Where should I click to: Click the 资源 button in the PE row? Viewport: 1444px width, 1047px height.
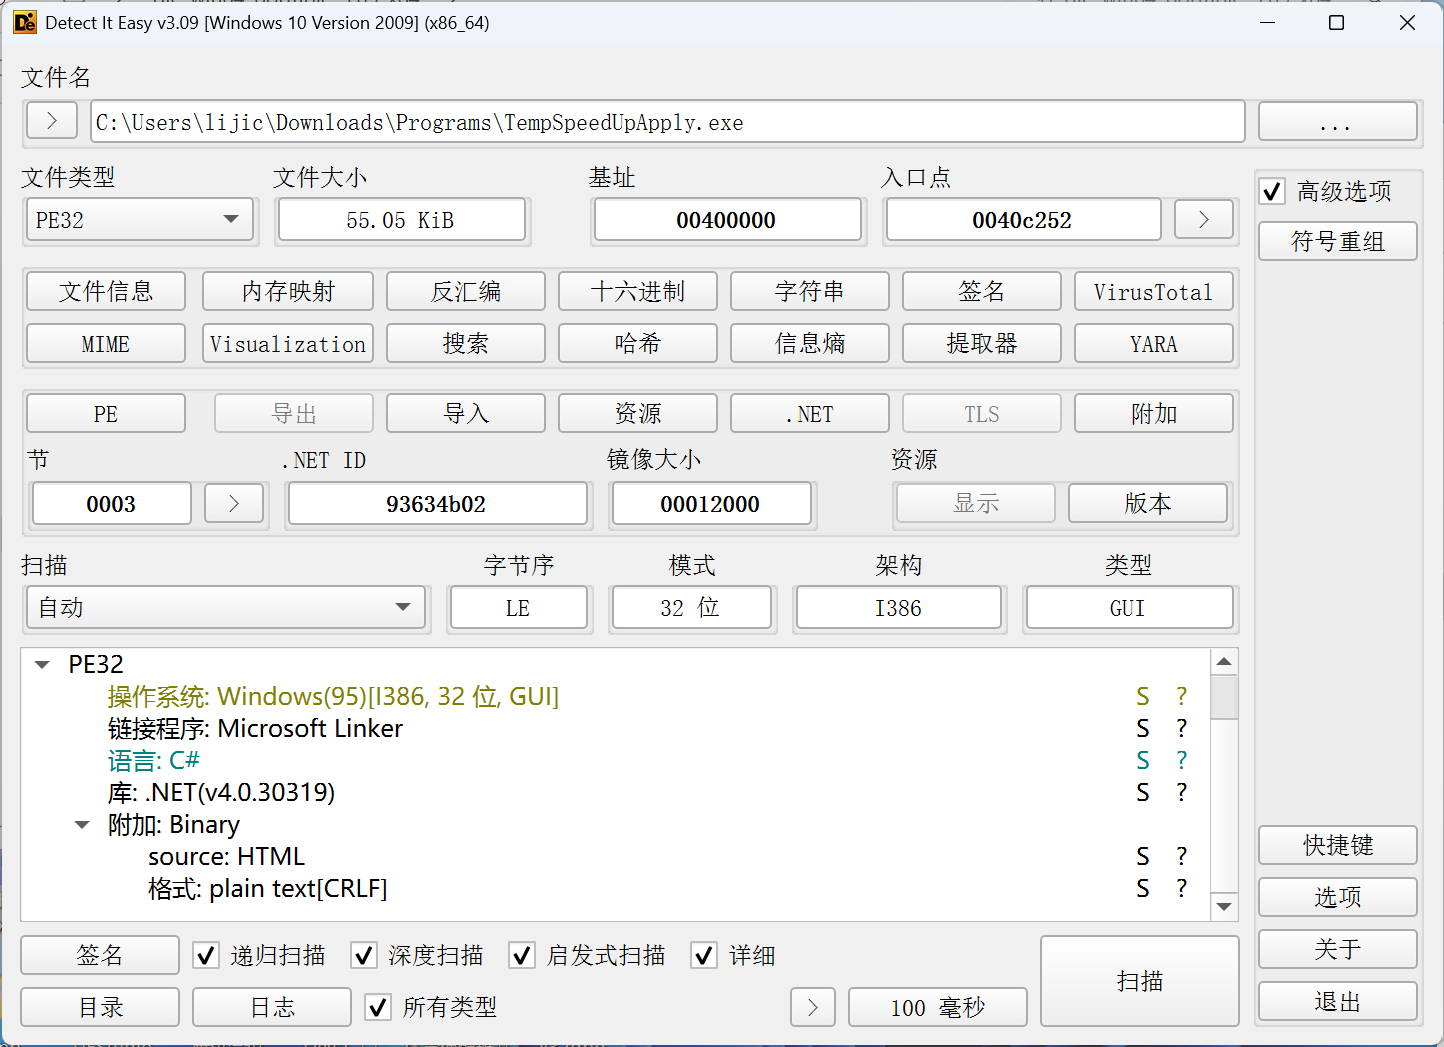(x=638, y=413)
